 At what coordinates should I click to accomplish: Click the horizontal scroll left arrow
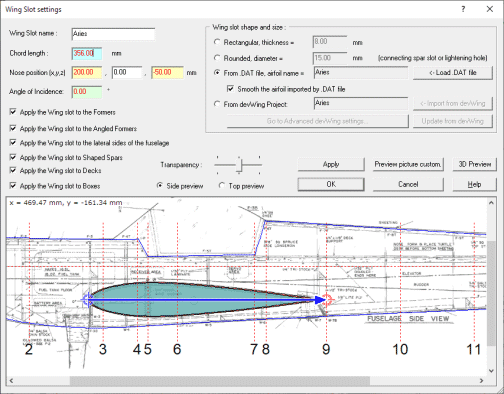point(11,380)
